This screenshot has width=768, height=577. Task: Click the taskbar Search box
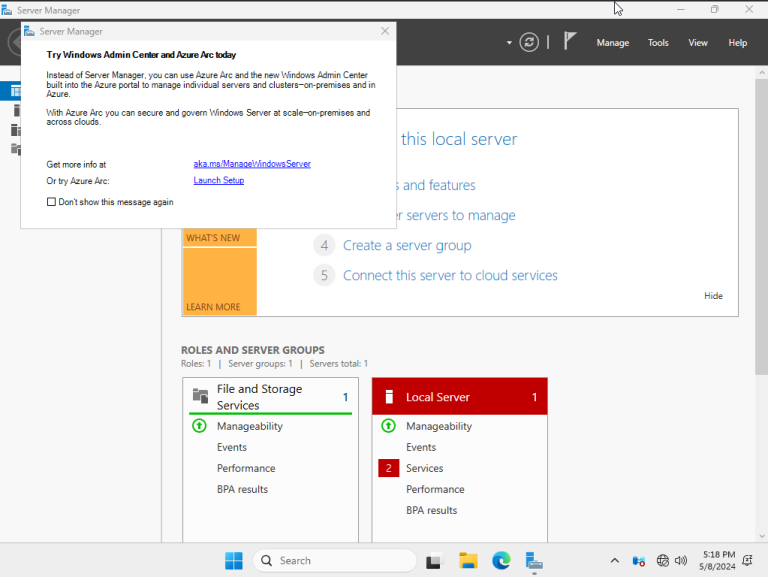click(x=335, y=560)
